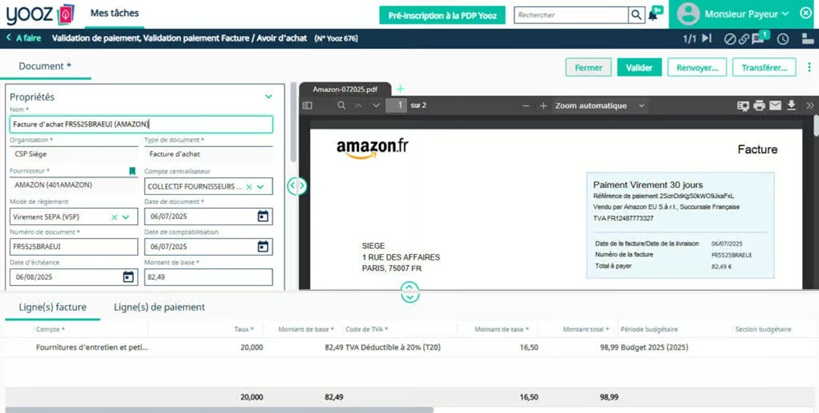The height and width of the screenshot is (413, 819).
Task: Download the PDF invoice
Action: click(791, 106)
